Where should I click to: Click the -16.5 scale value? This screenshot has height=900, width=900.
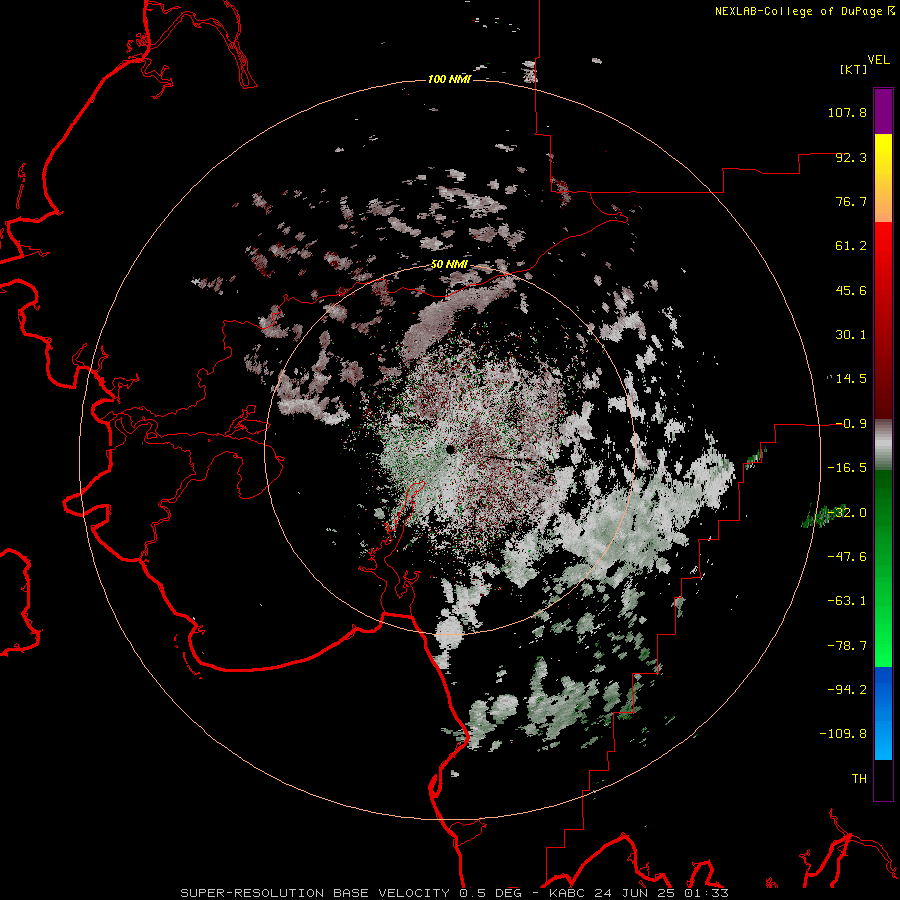coord(847,468)
